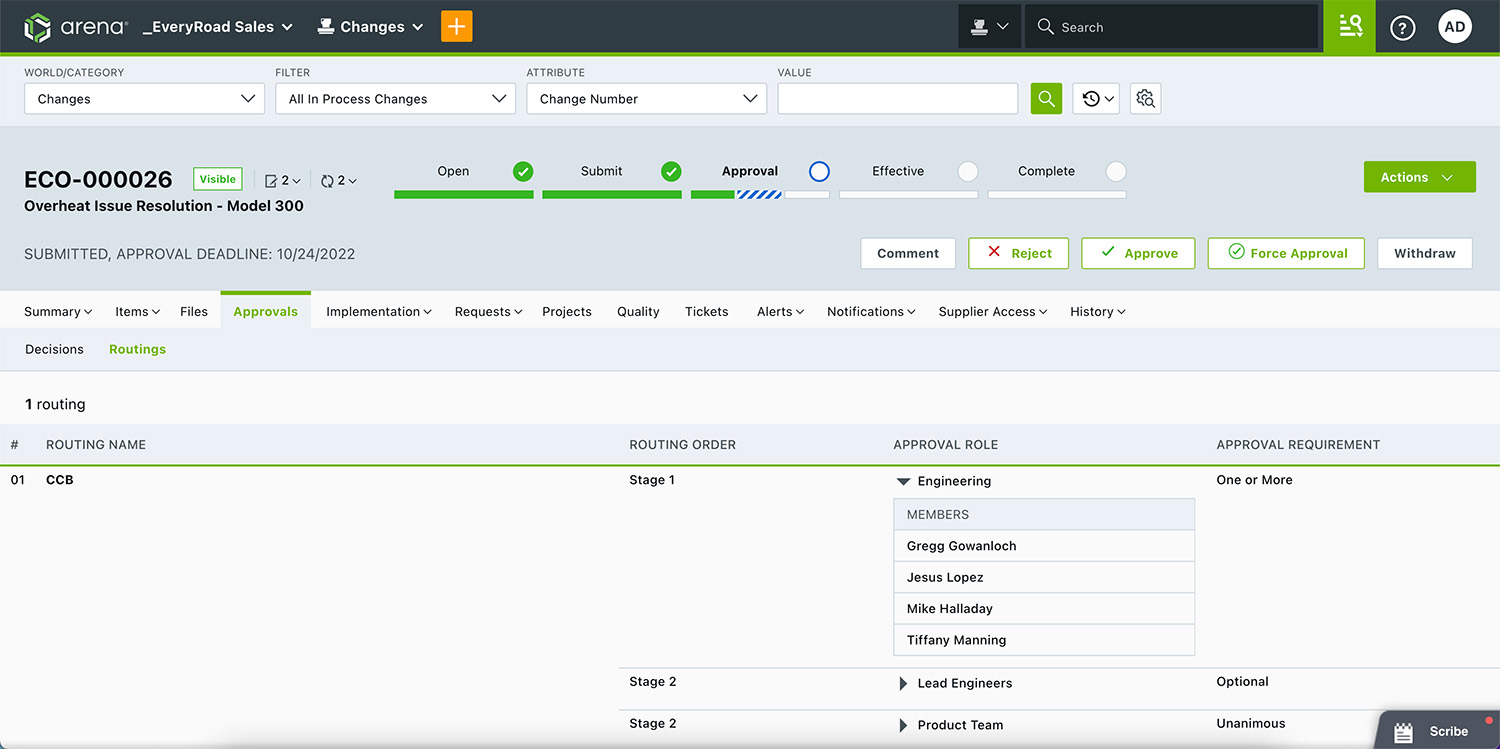The height and width of the screenshot is (749, 1500).
Task: Collapse the Engineering members list
Action: [903, 480]
